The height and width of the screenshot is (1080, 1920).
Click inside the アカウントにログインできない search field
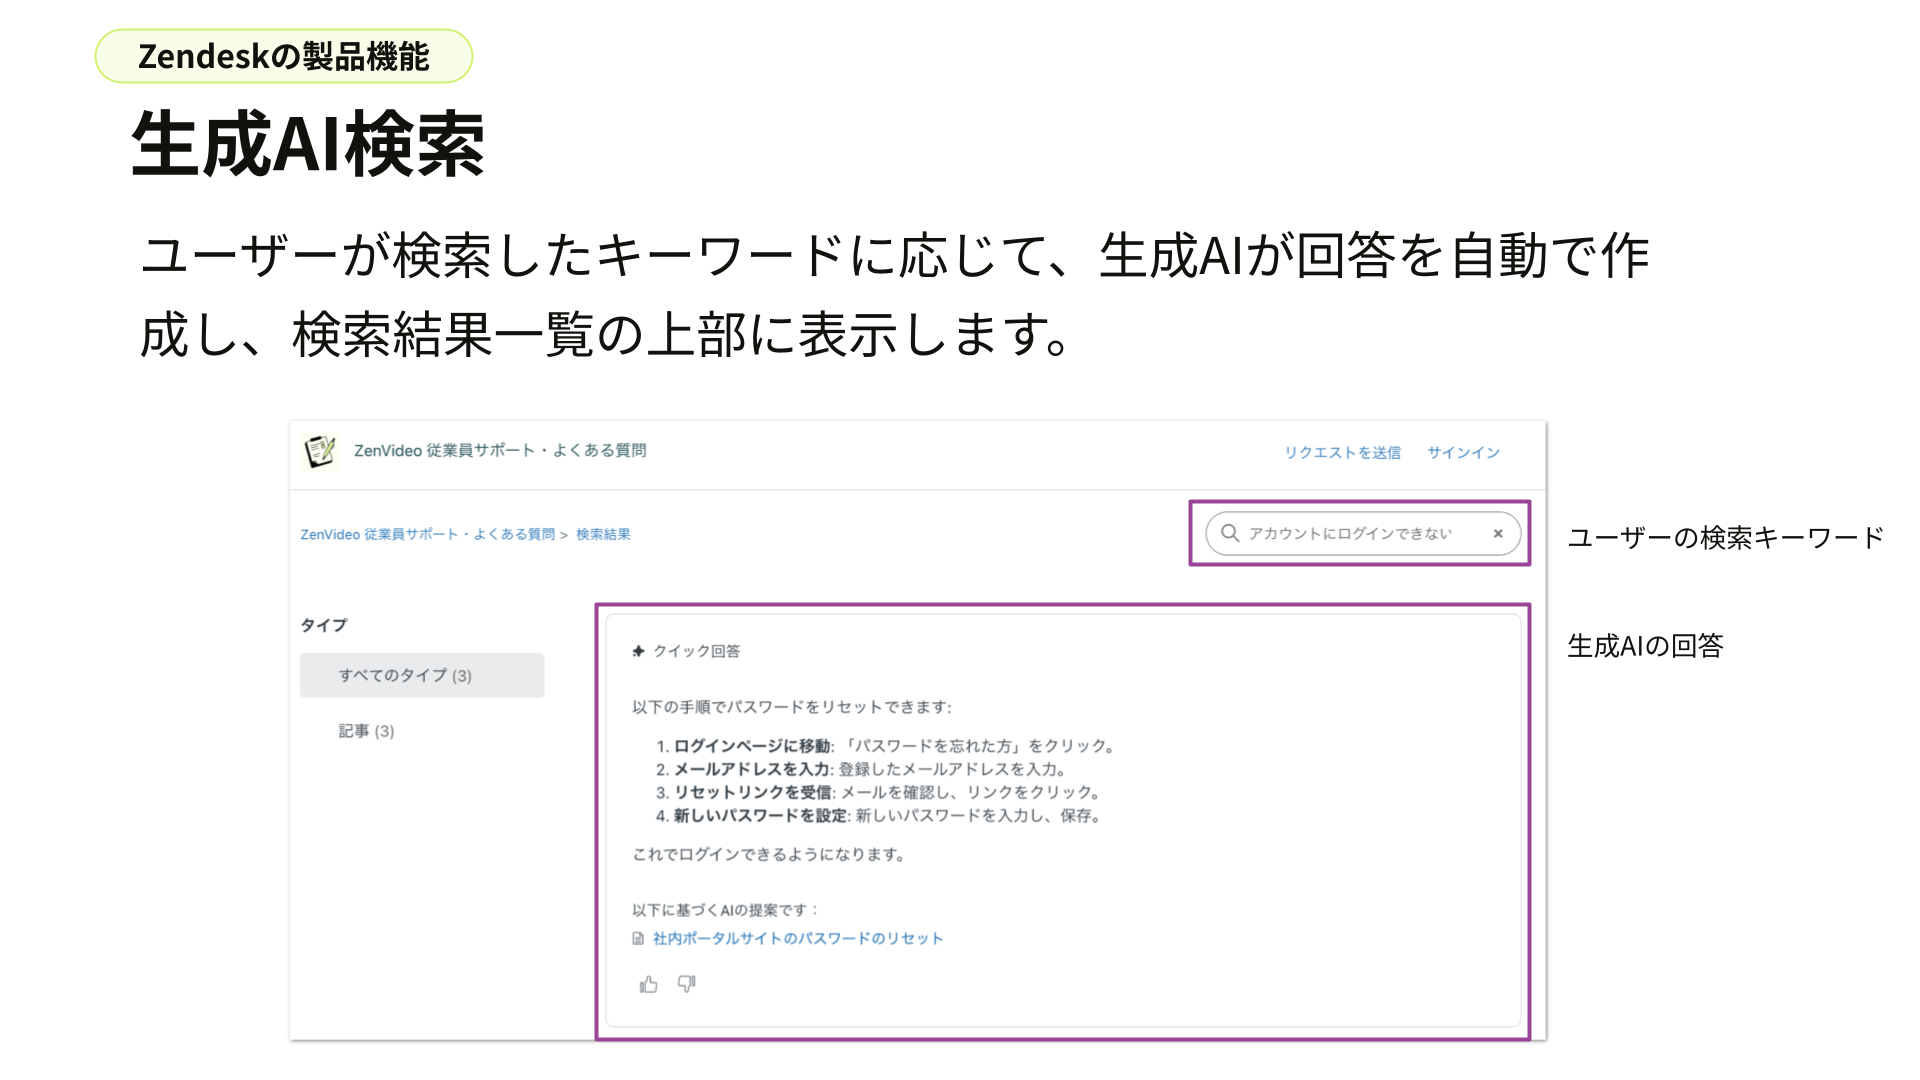coord(1348,533)
